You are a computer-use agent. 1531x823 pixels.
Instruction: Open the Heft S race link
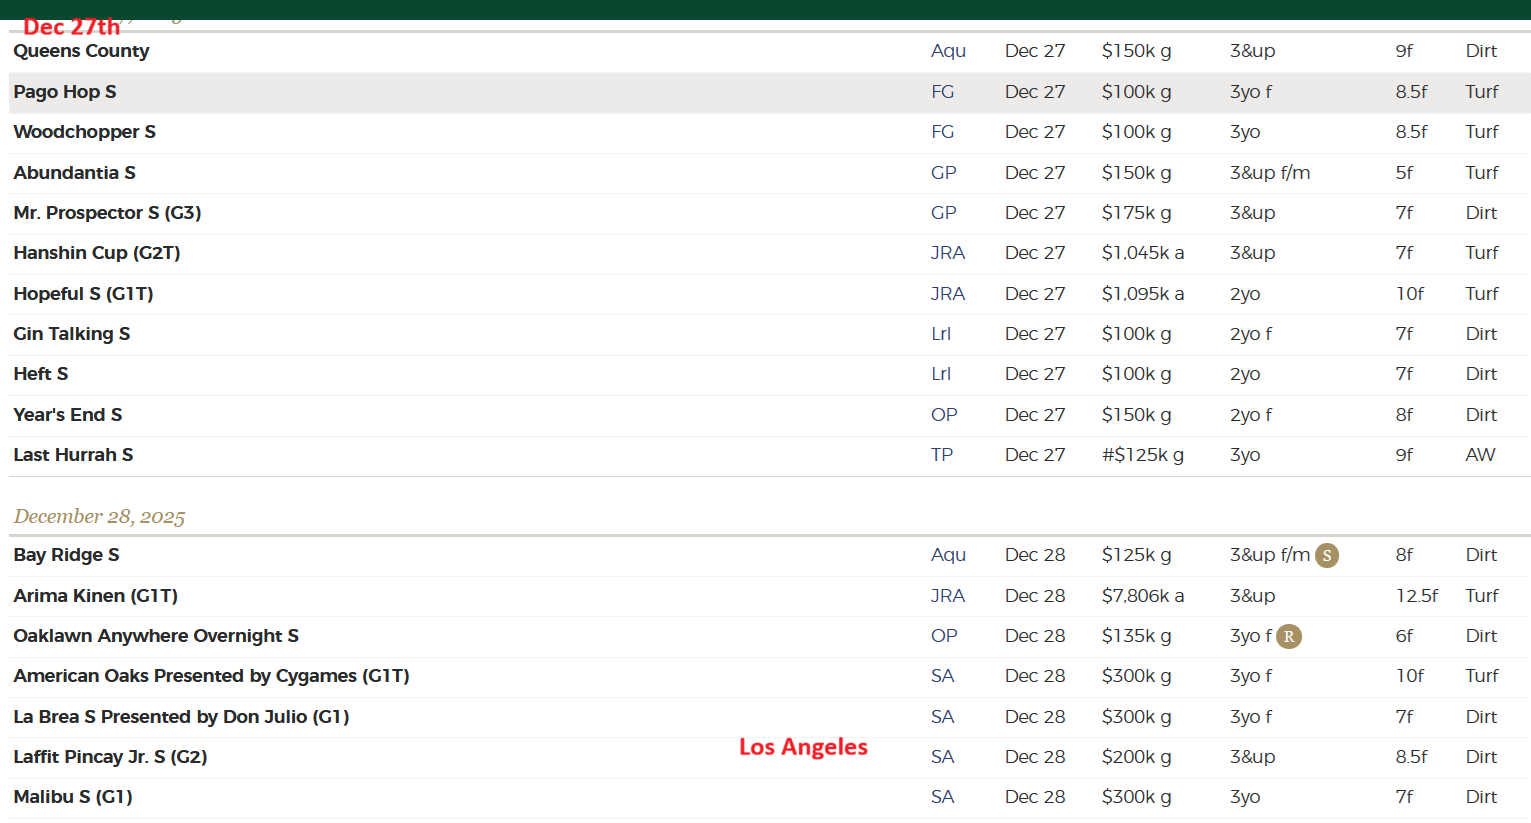41,374
